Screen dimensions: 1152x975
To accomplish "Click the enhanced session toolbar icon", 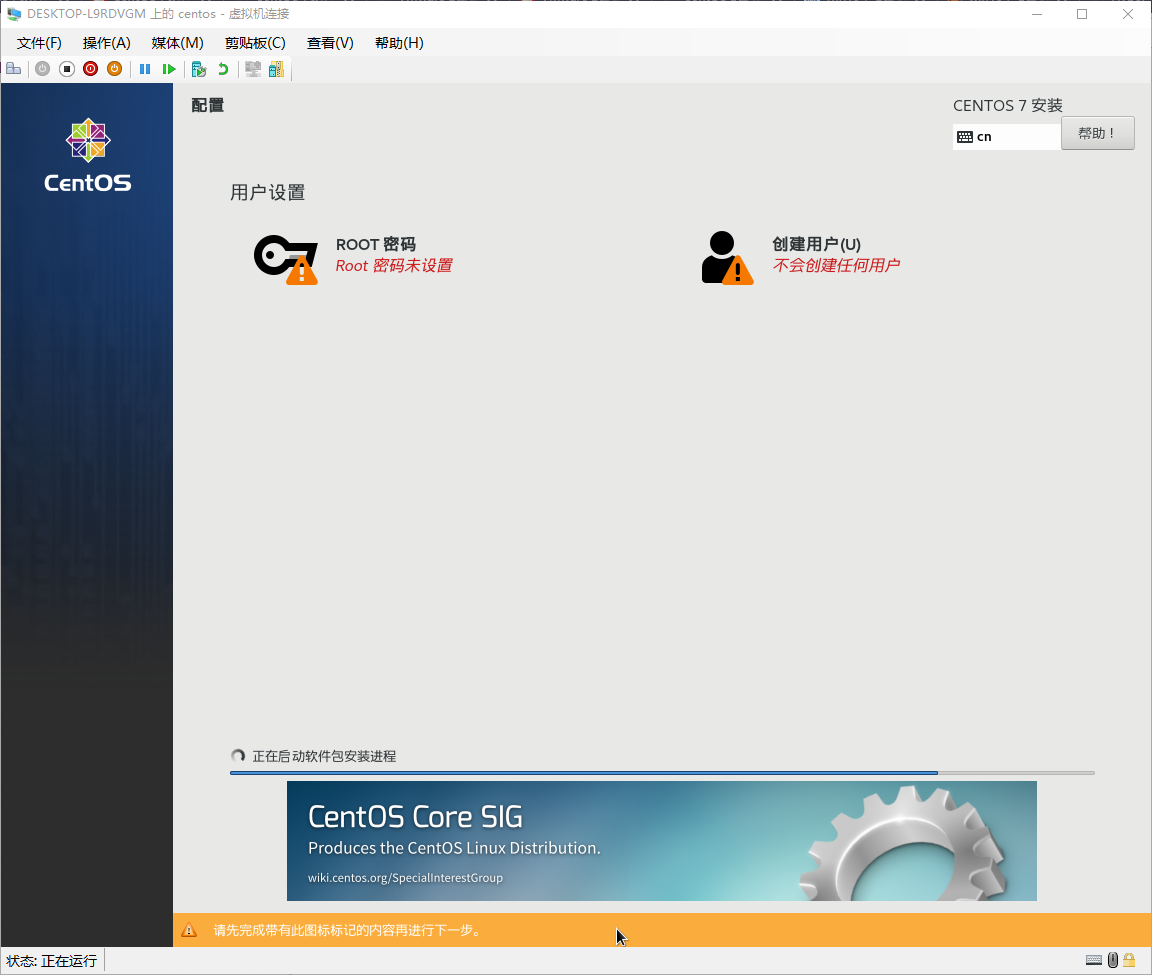I will click(253, 69).
